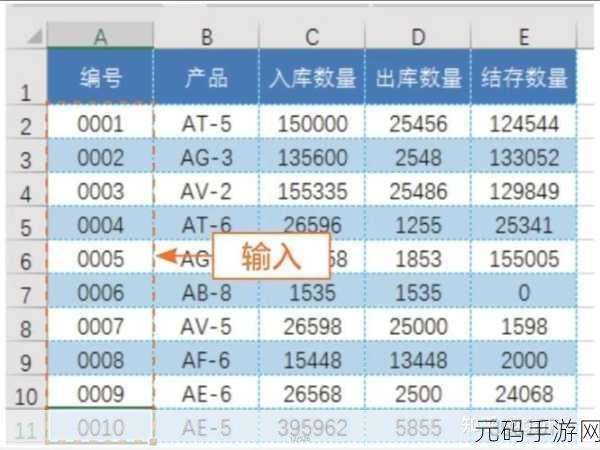This screenshot has width=600, height=450.
Task: Select cell containing 0003
Action: pos(100,189)
